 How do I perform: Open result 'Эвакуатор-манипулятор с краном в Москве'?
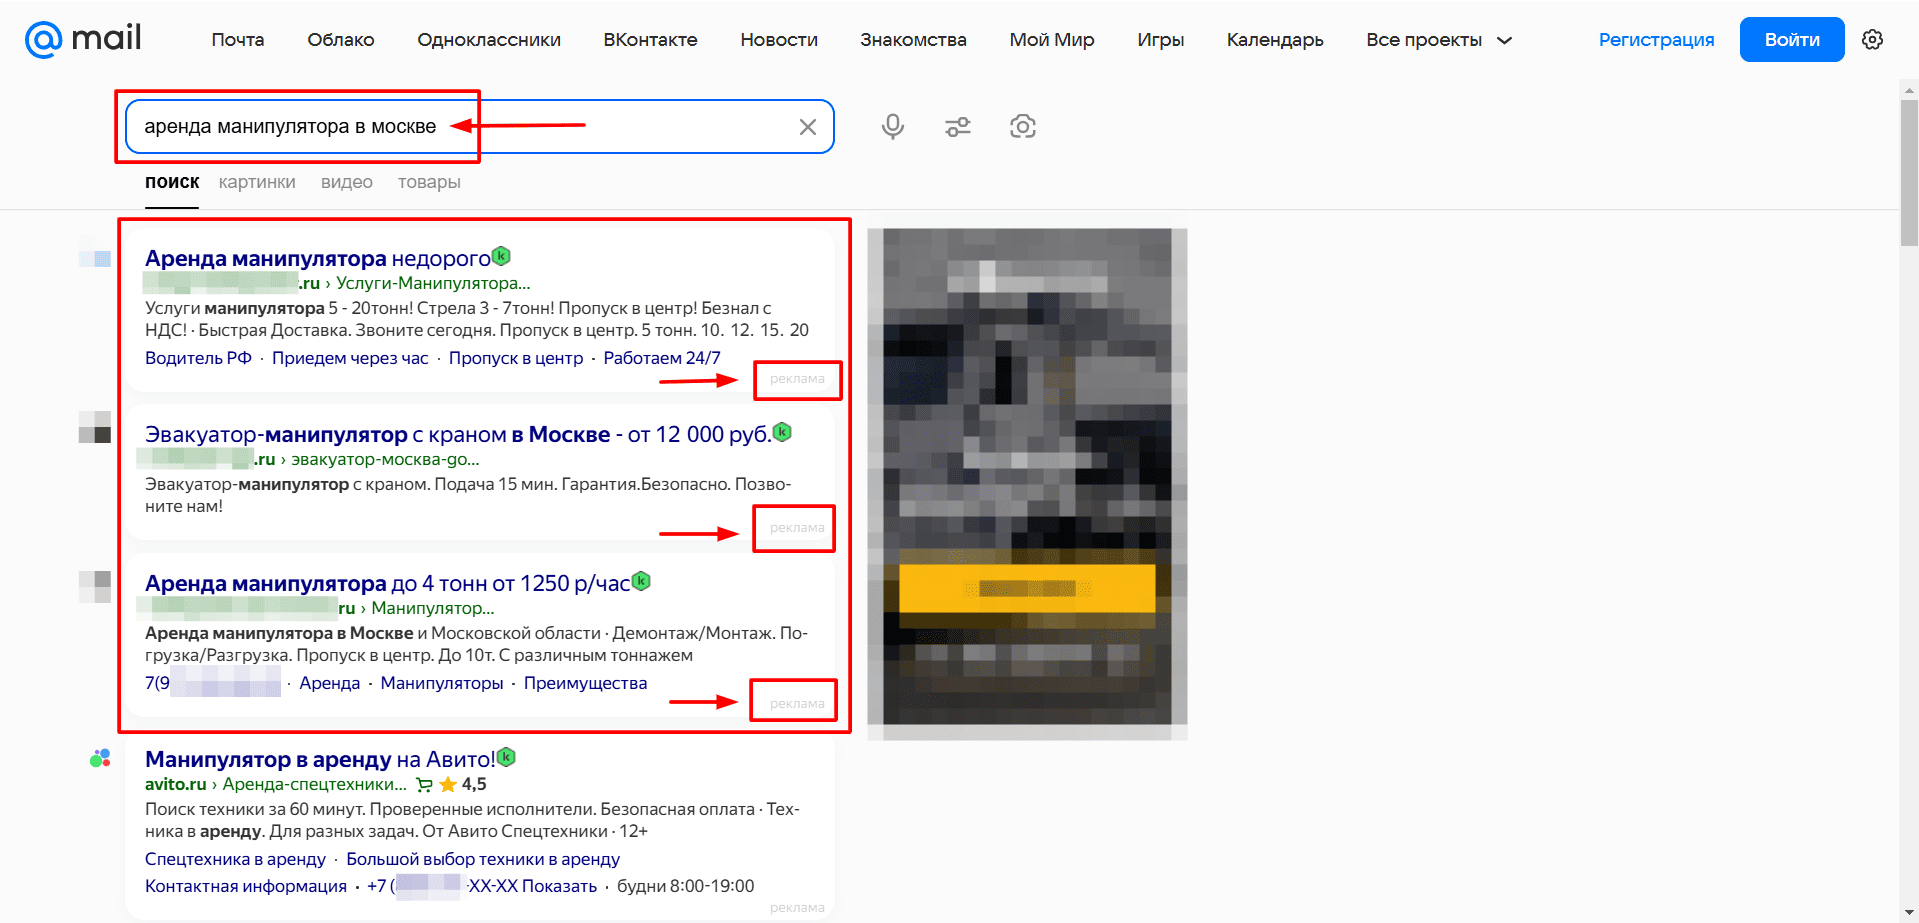pyautogui.click(x=458, y=434)
